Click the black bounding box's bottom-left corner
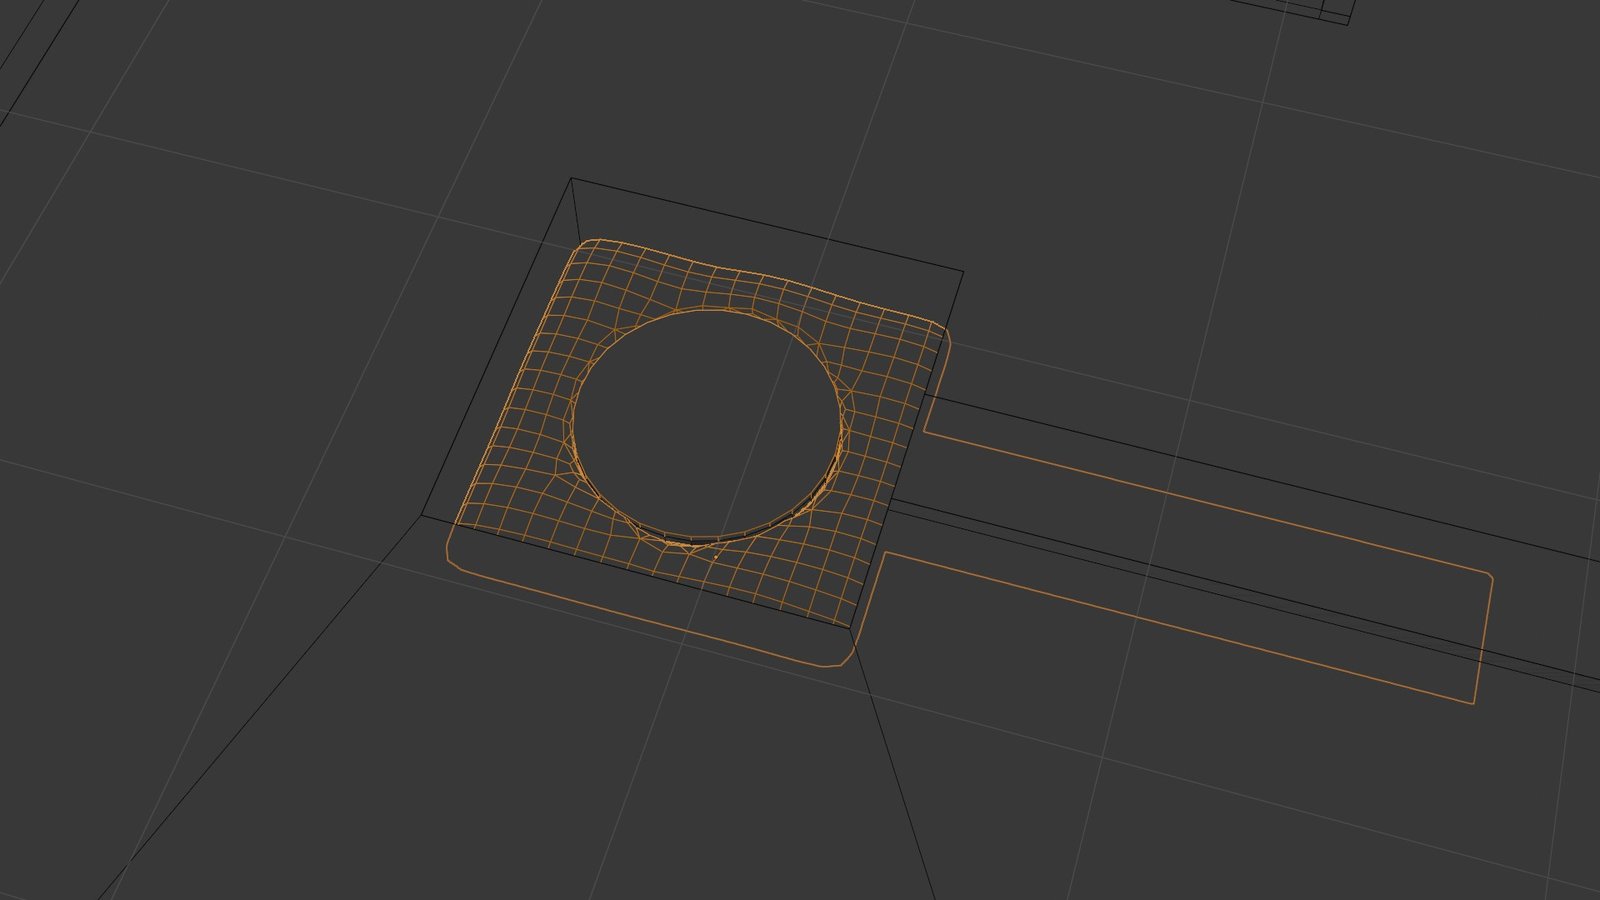 coord(421,516)
